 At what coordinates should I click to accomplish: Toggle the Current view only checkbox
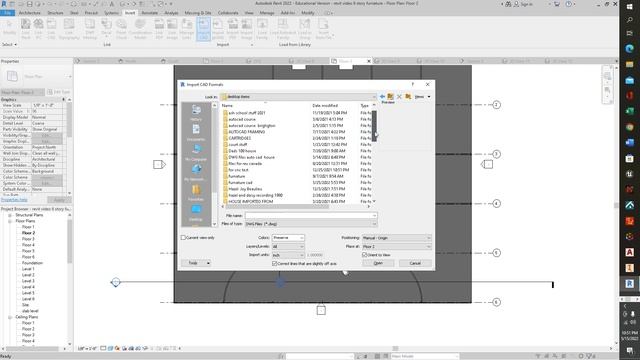click(x=183, y=238)
